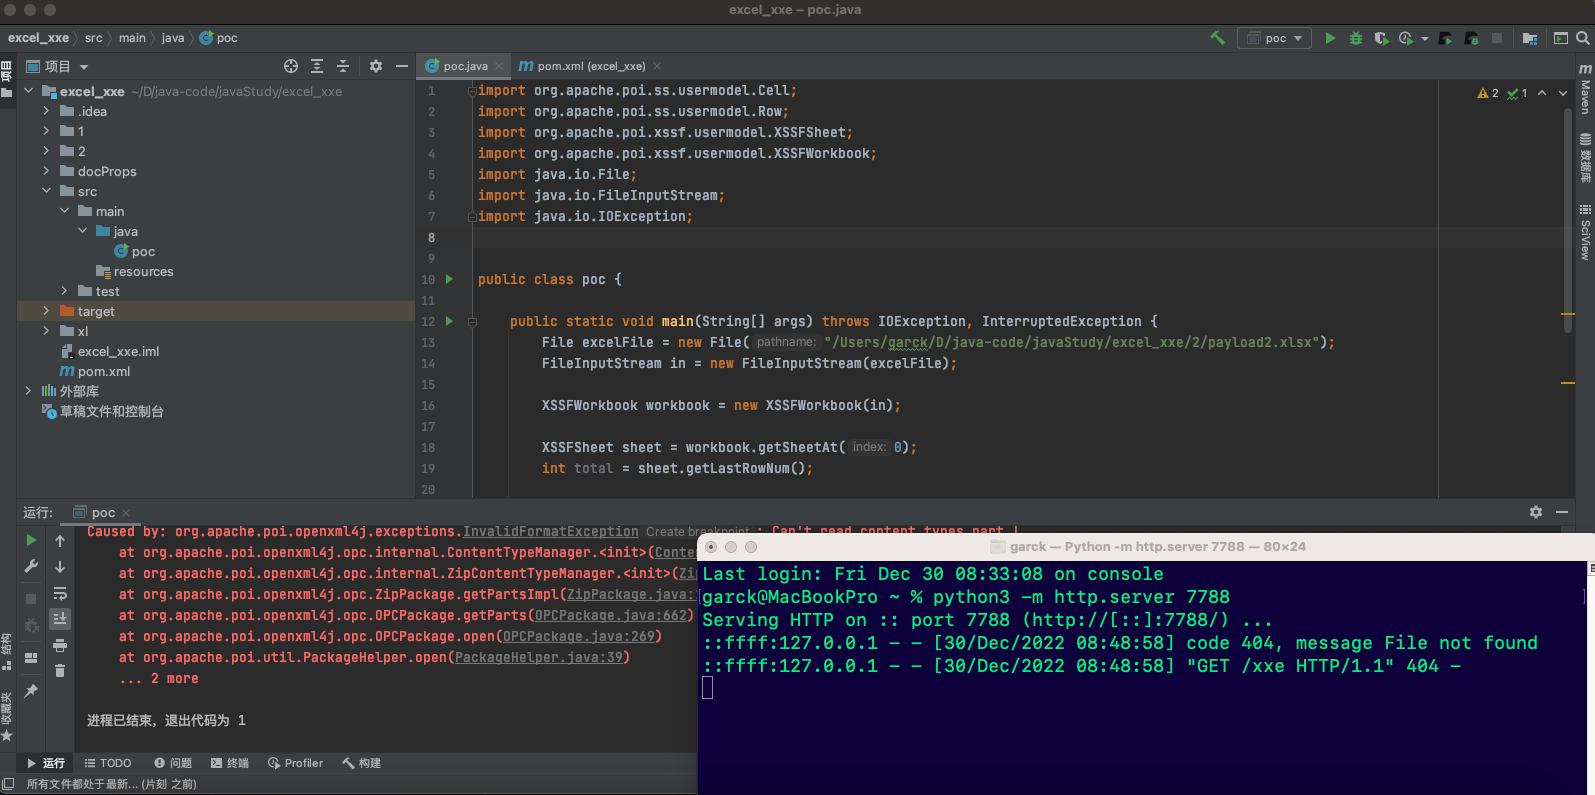Click run gutter arrow beside class poc
Screen dimensions: 1595x795
click(449, 279)
